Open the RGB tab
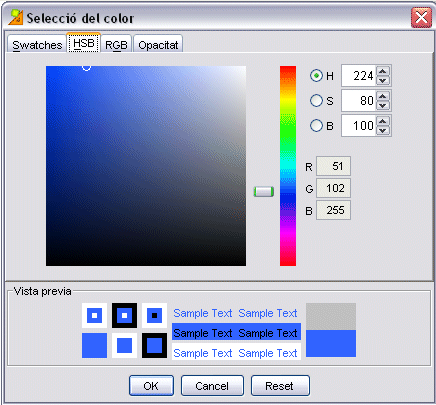This screenshot has width=436, height=405. click(x=116, y=44)
